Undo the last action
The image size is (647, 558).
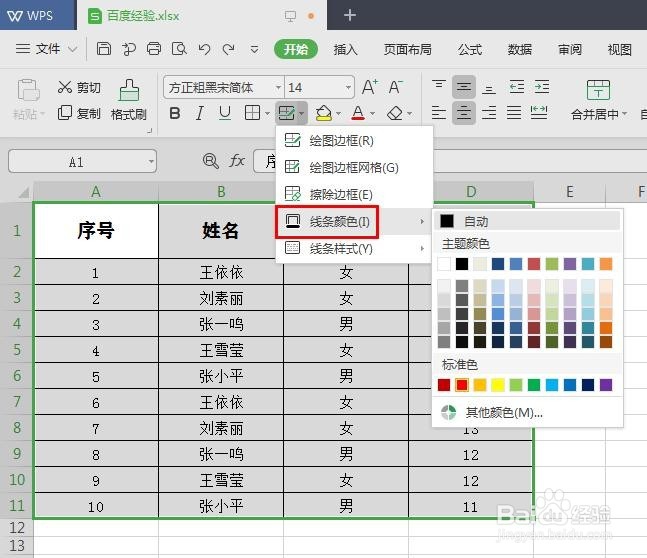click(x=204, y=50)
